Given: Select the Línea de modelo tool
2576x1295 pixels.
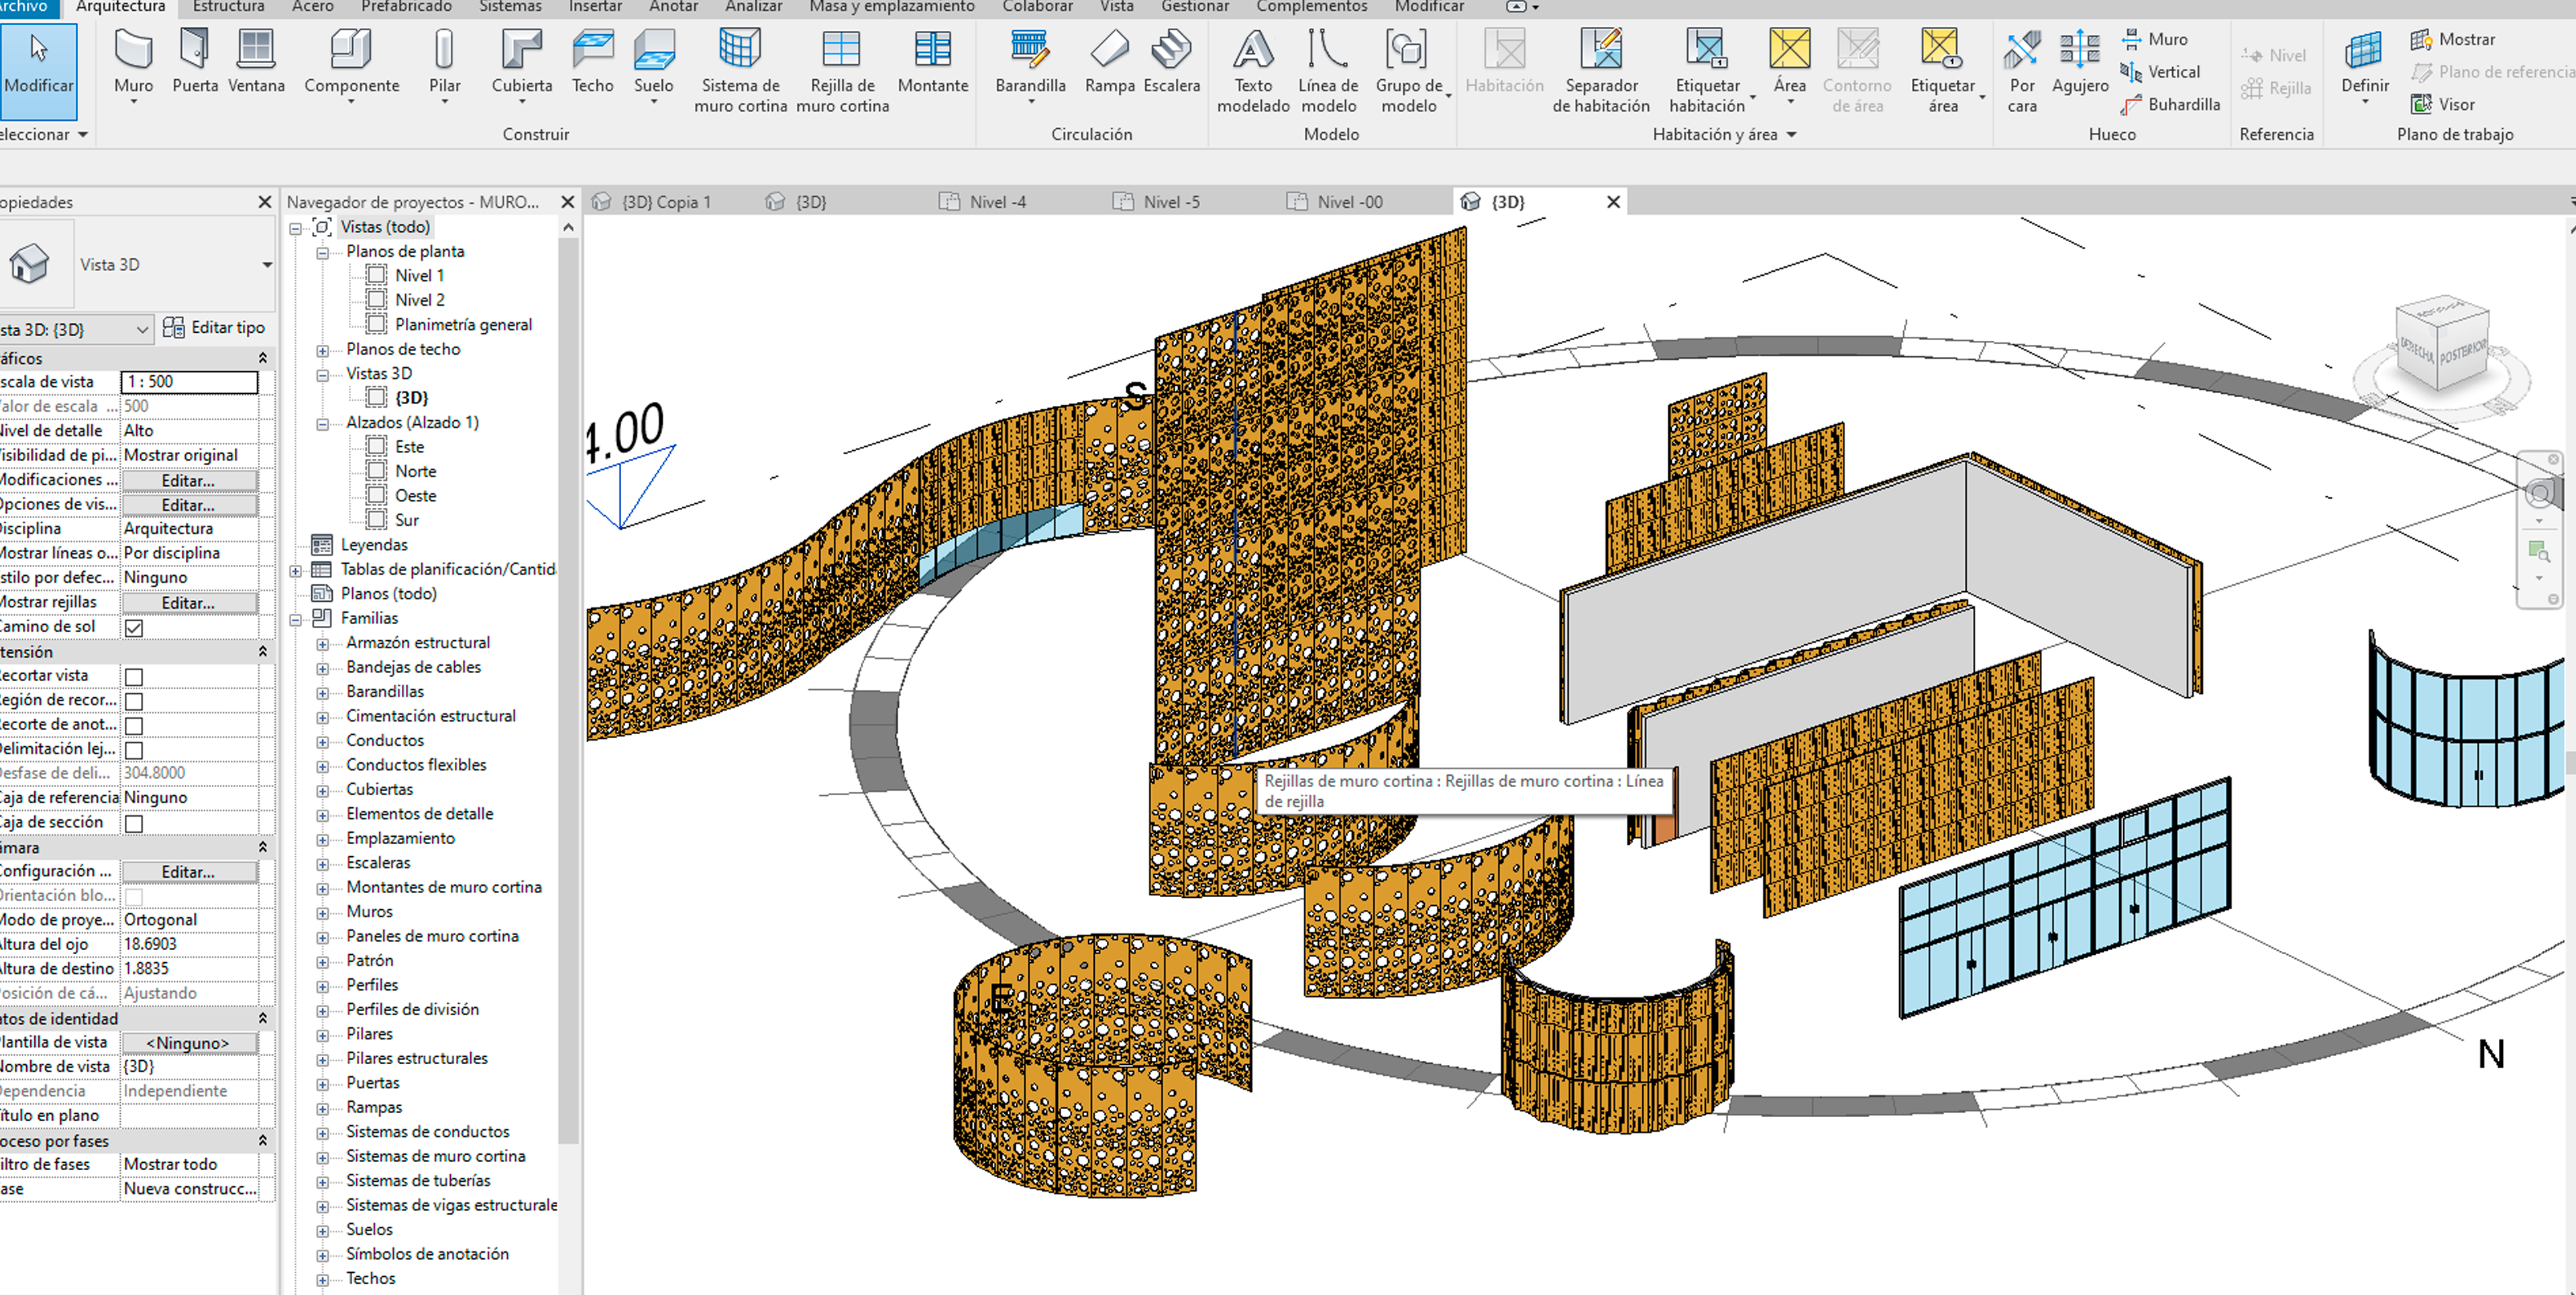Looking at the screenshot, I should (x=1328, y=70).
